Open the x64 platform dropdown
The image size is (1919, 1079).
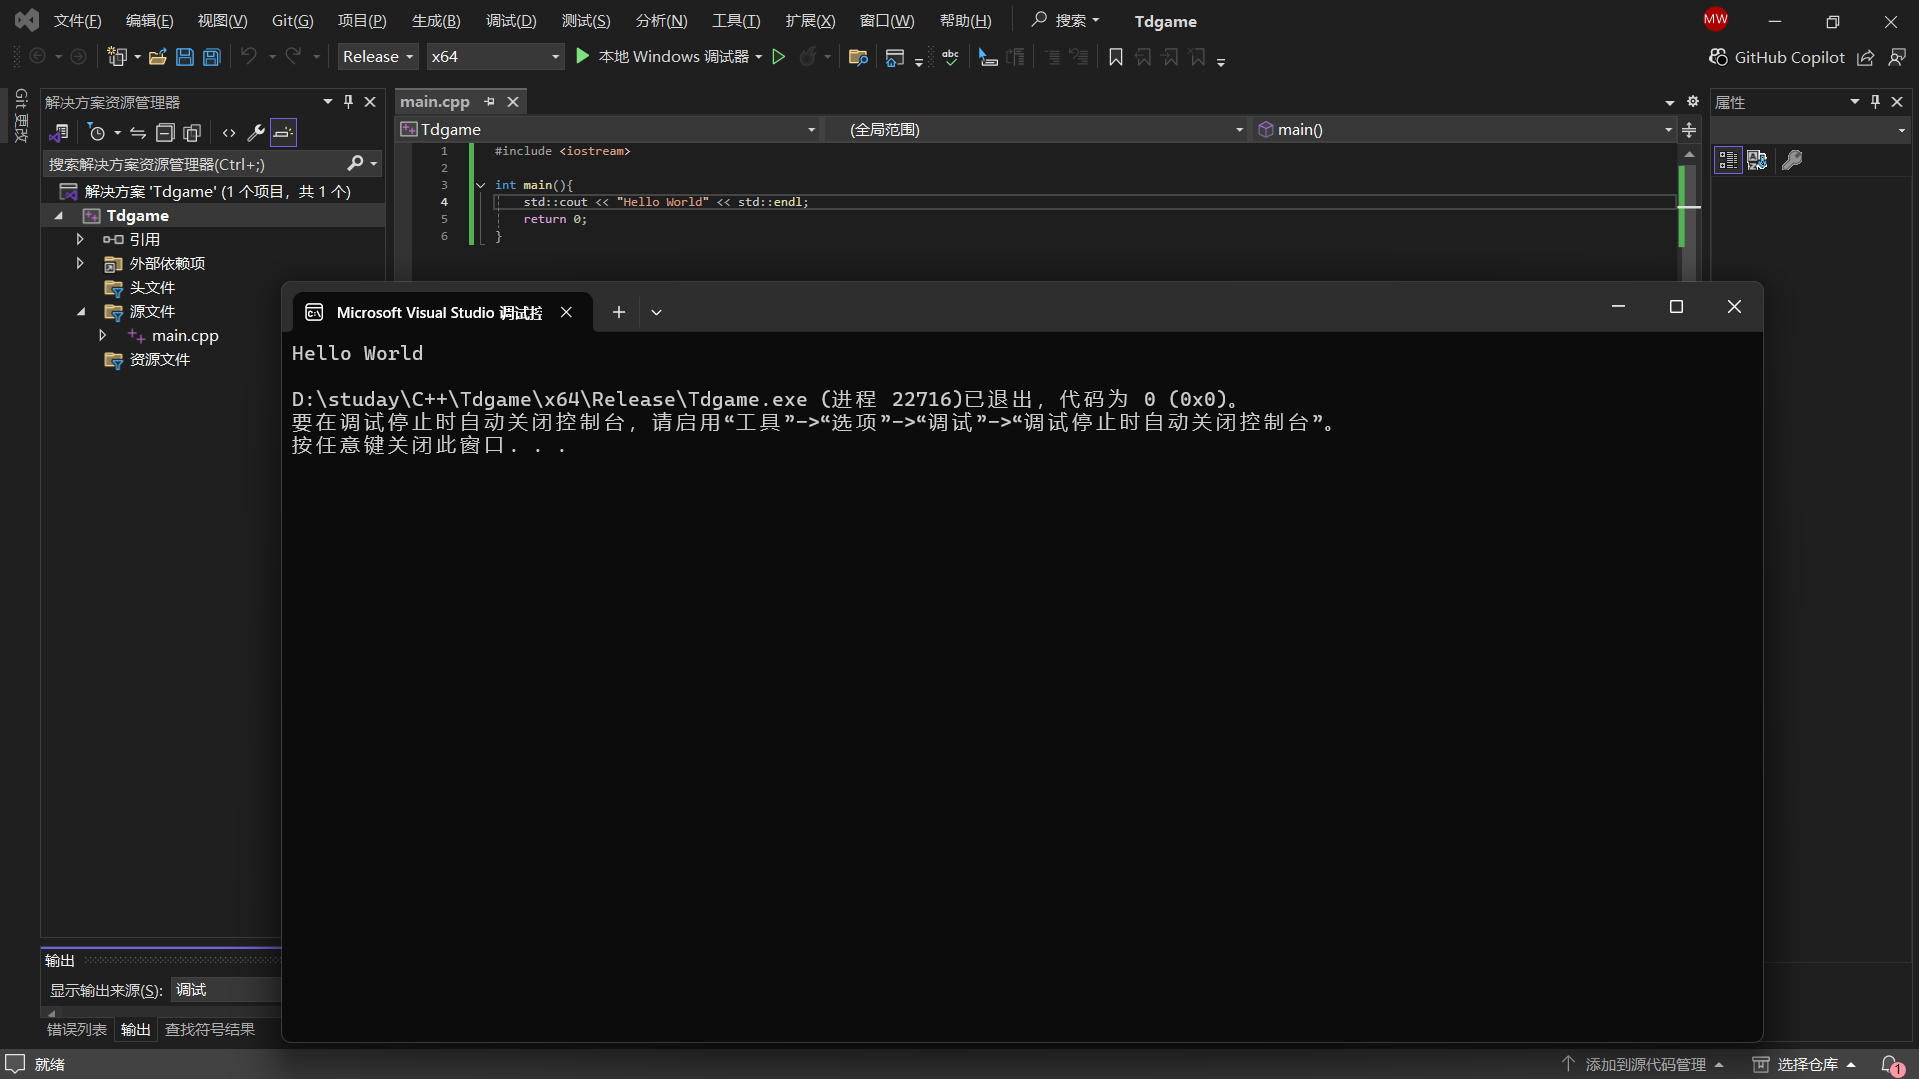495,57
